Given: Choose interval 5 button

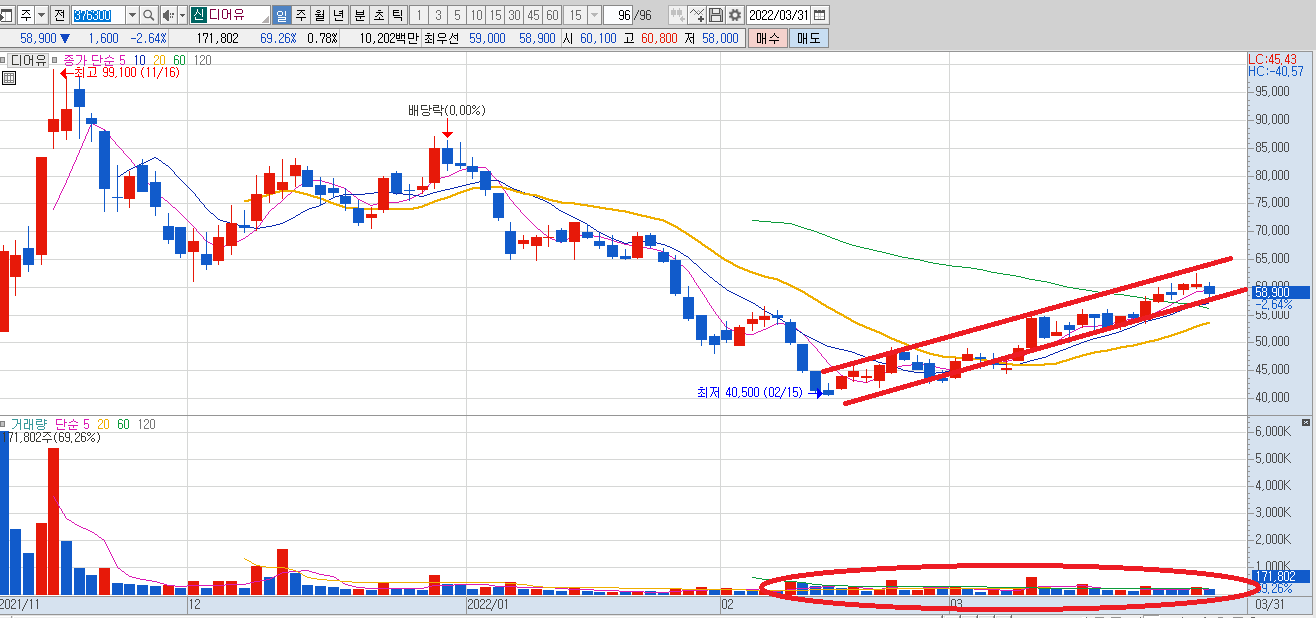Looking at the screenshot, I should coord(456,15).
